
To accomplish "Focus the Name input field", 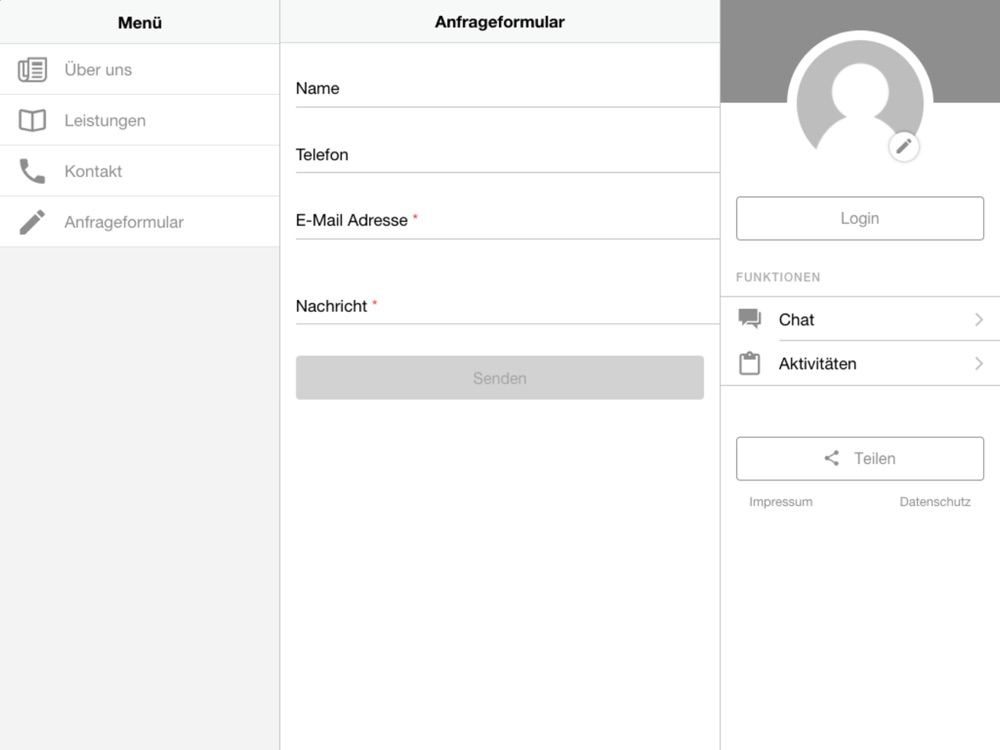I will (508, 88).
